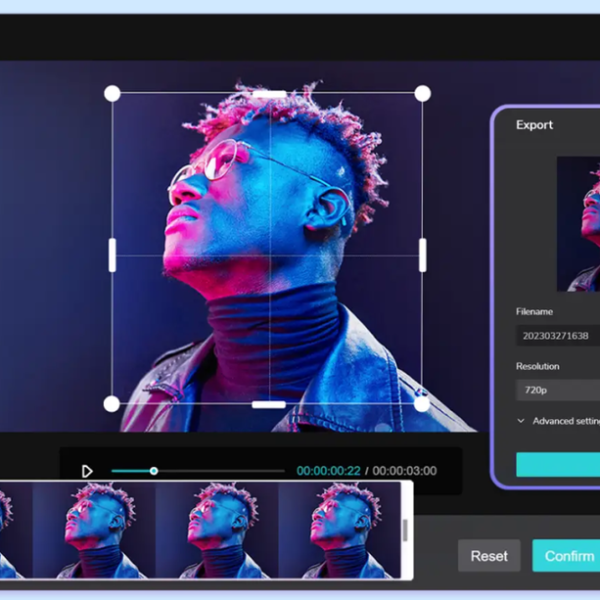Screen dimensions: 600x600
Task: Click the top edge crop handle
Action: pos(269,94)
